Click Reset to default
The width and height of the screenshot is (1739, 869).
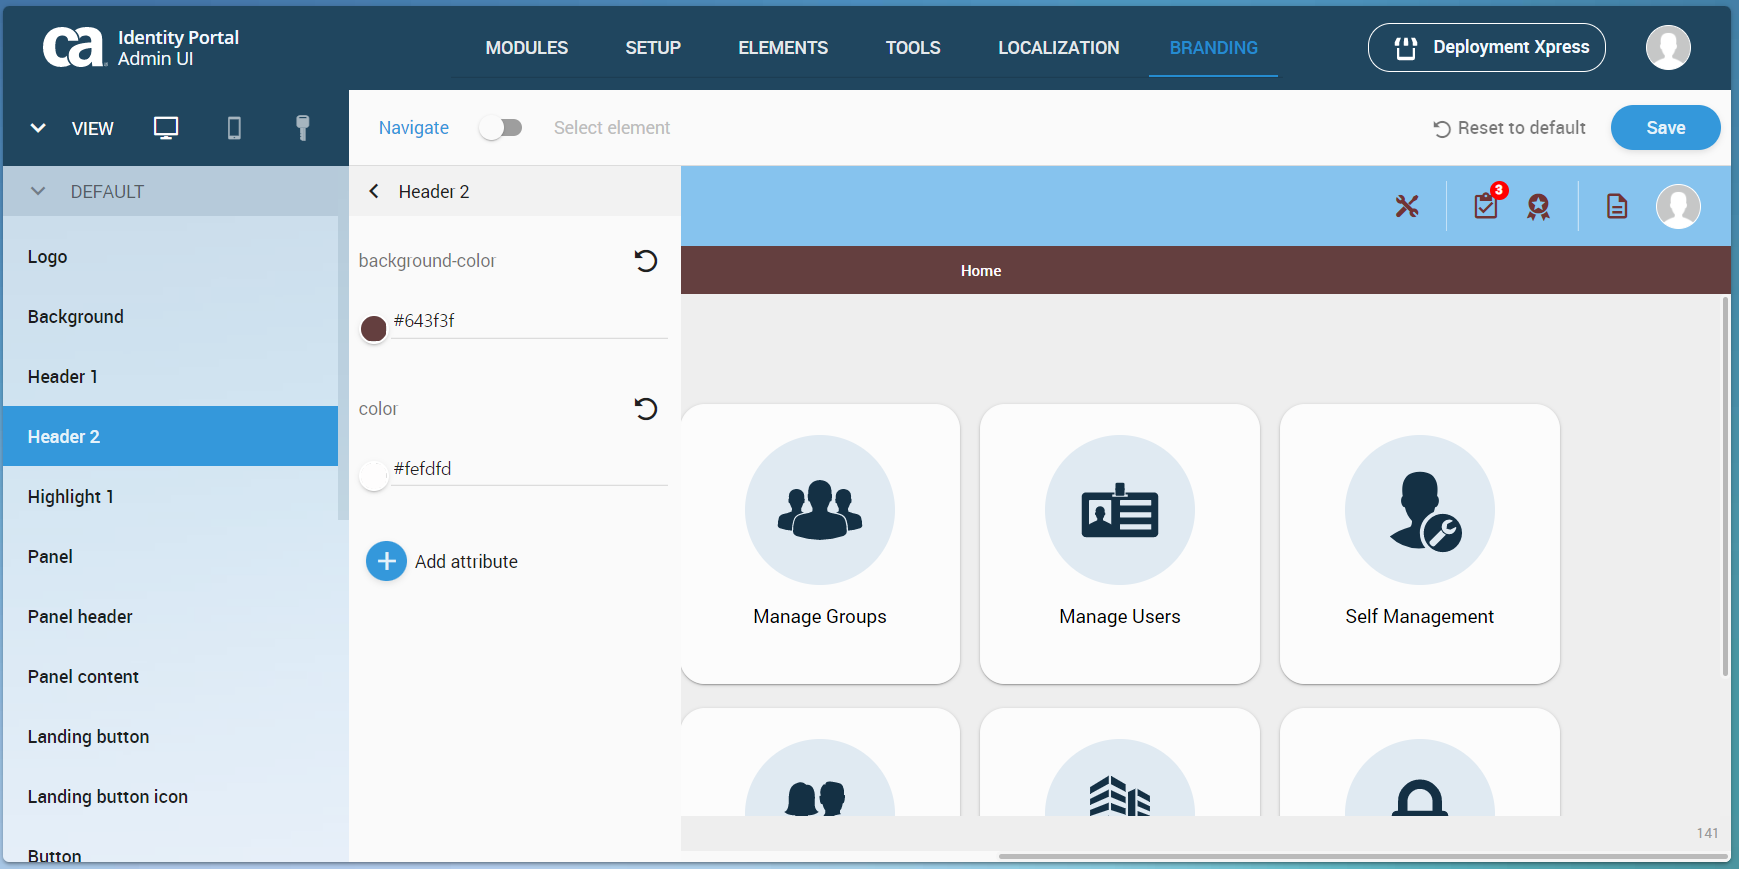coord(1510,128)
